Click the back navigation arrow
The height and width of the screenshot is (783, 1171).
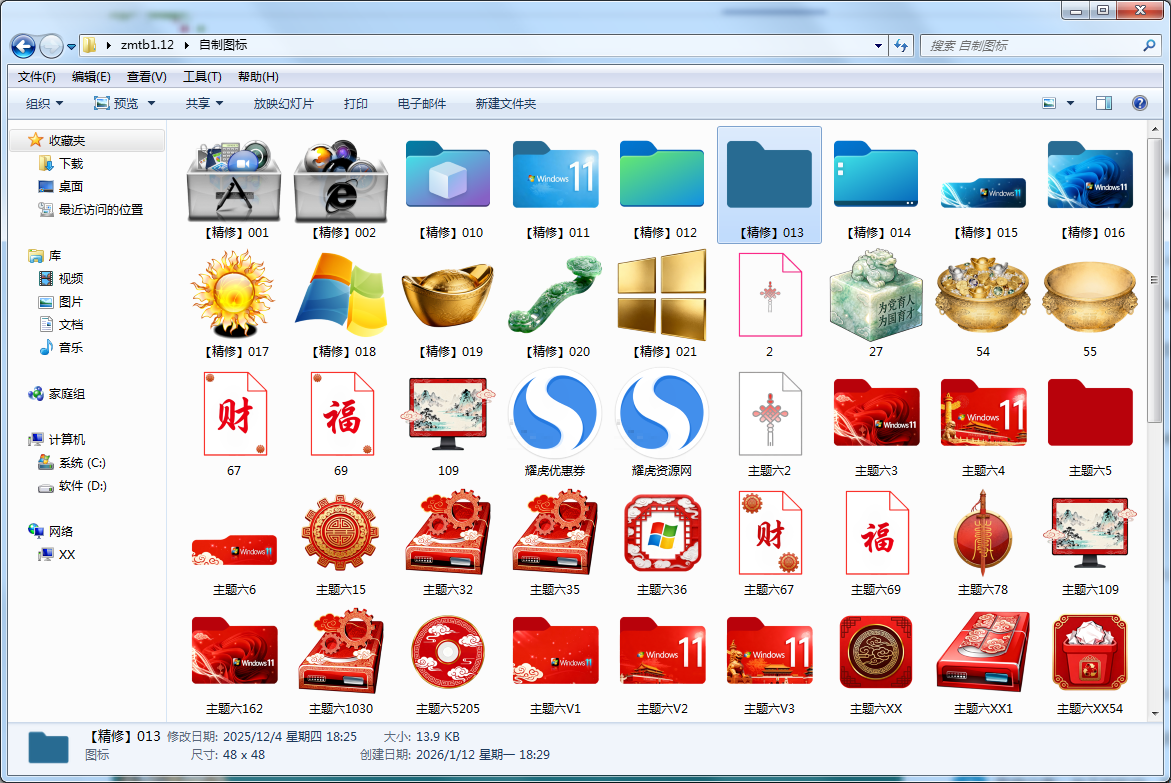pyautogui.click(x=22, y=46)
